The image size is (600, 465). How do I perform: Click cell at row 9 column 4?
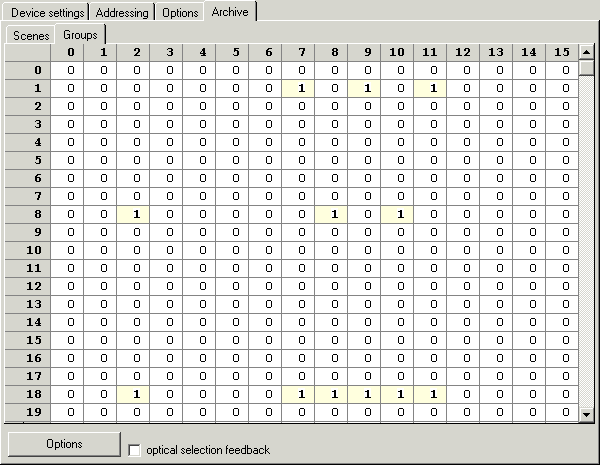[199, 232]
